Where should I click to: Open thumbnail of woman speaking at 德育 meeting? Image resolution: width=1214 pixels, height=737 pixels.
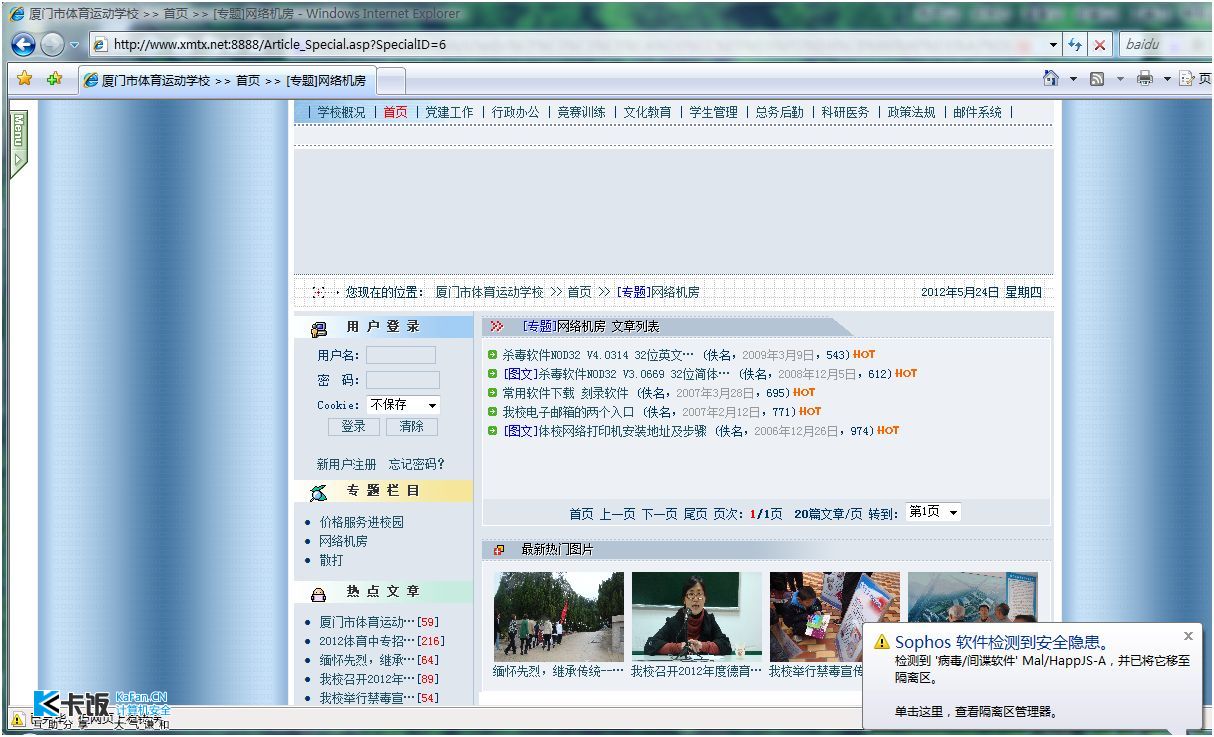click(x=697, y=616)
